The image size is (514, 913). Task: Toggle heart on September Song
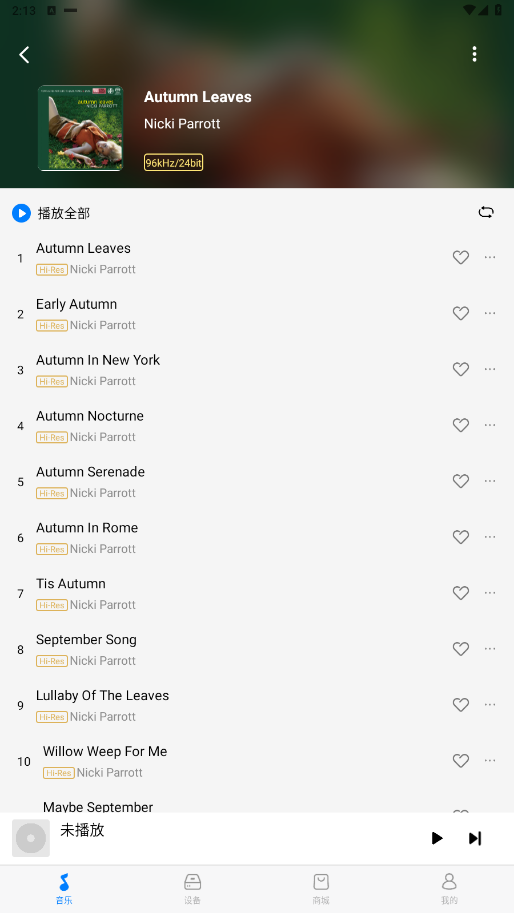click(460, 649)
